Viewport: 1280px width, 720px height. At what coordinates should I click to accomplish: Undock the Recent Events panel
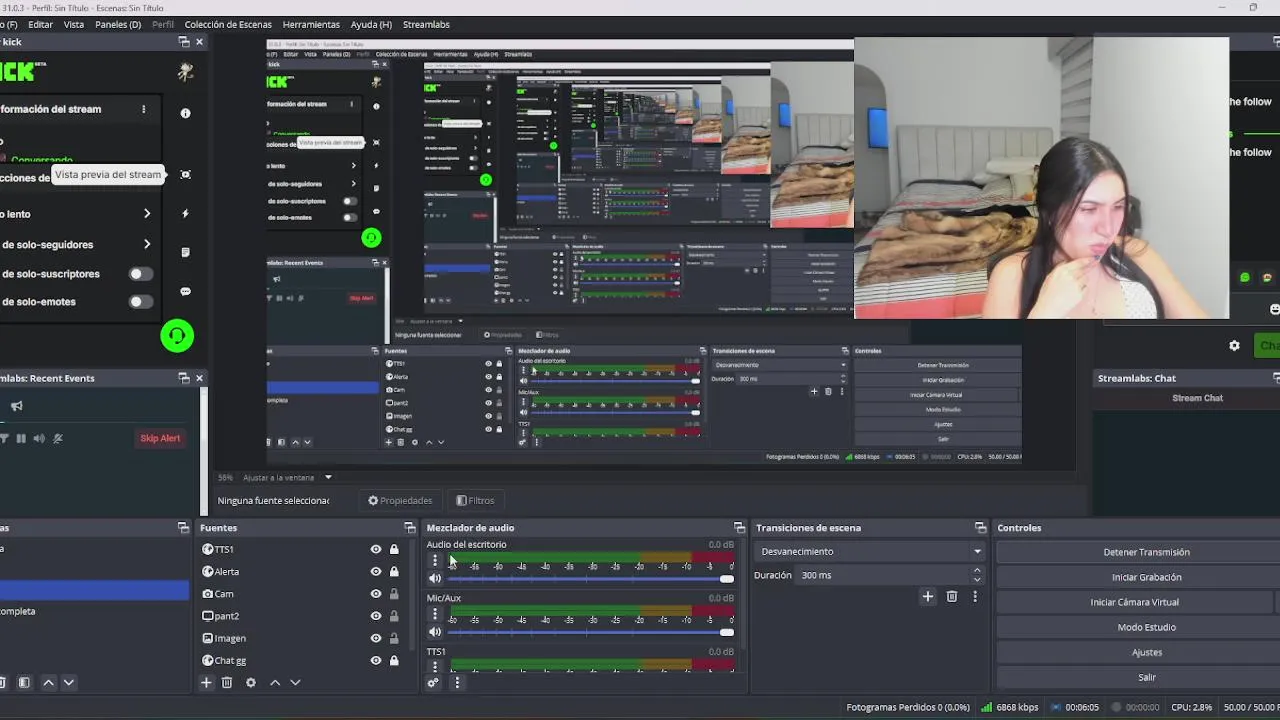184,378
